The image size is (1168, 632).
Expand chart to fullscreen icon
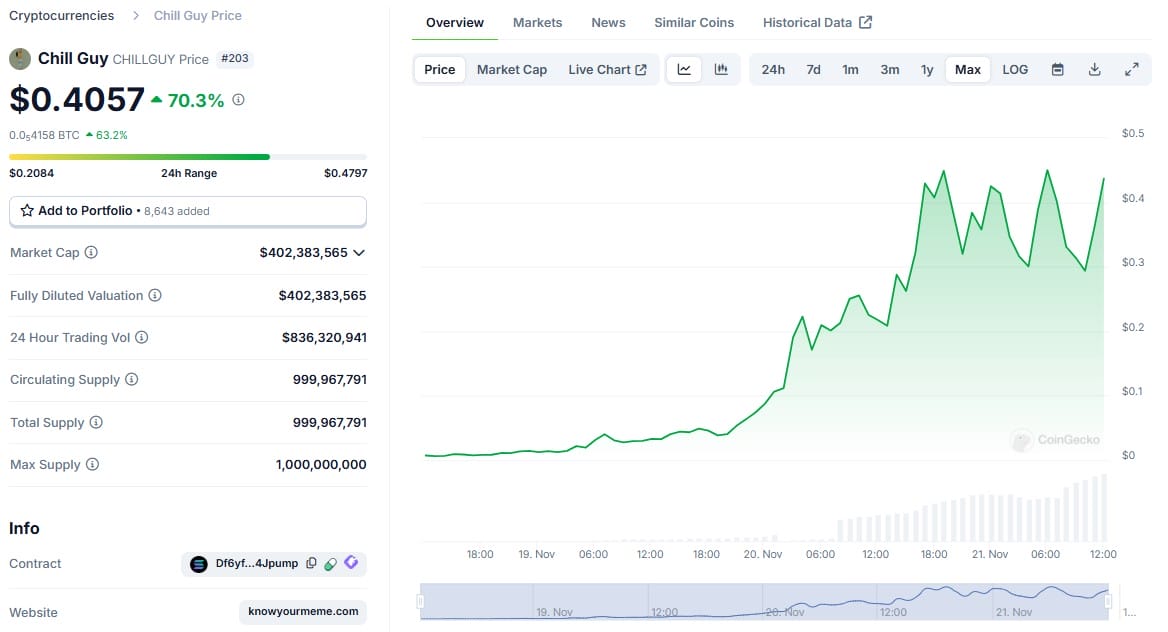(x=1132, y=69)
